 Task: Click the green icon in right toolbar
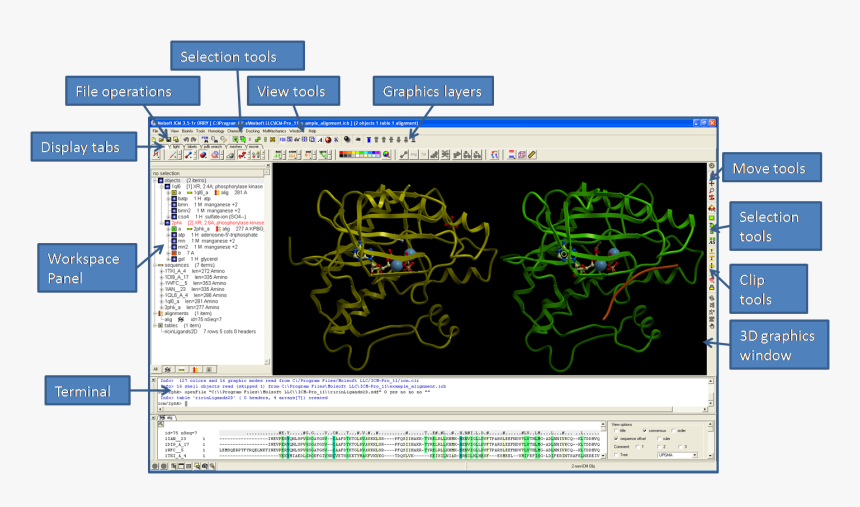[x=712, y=216]
